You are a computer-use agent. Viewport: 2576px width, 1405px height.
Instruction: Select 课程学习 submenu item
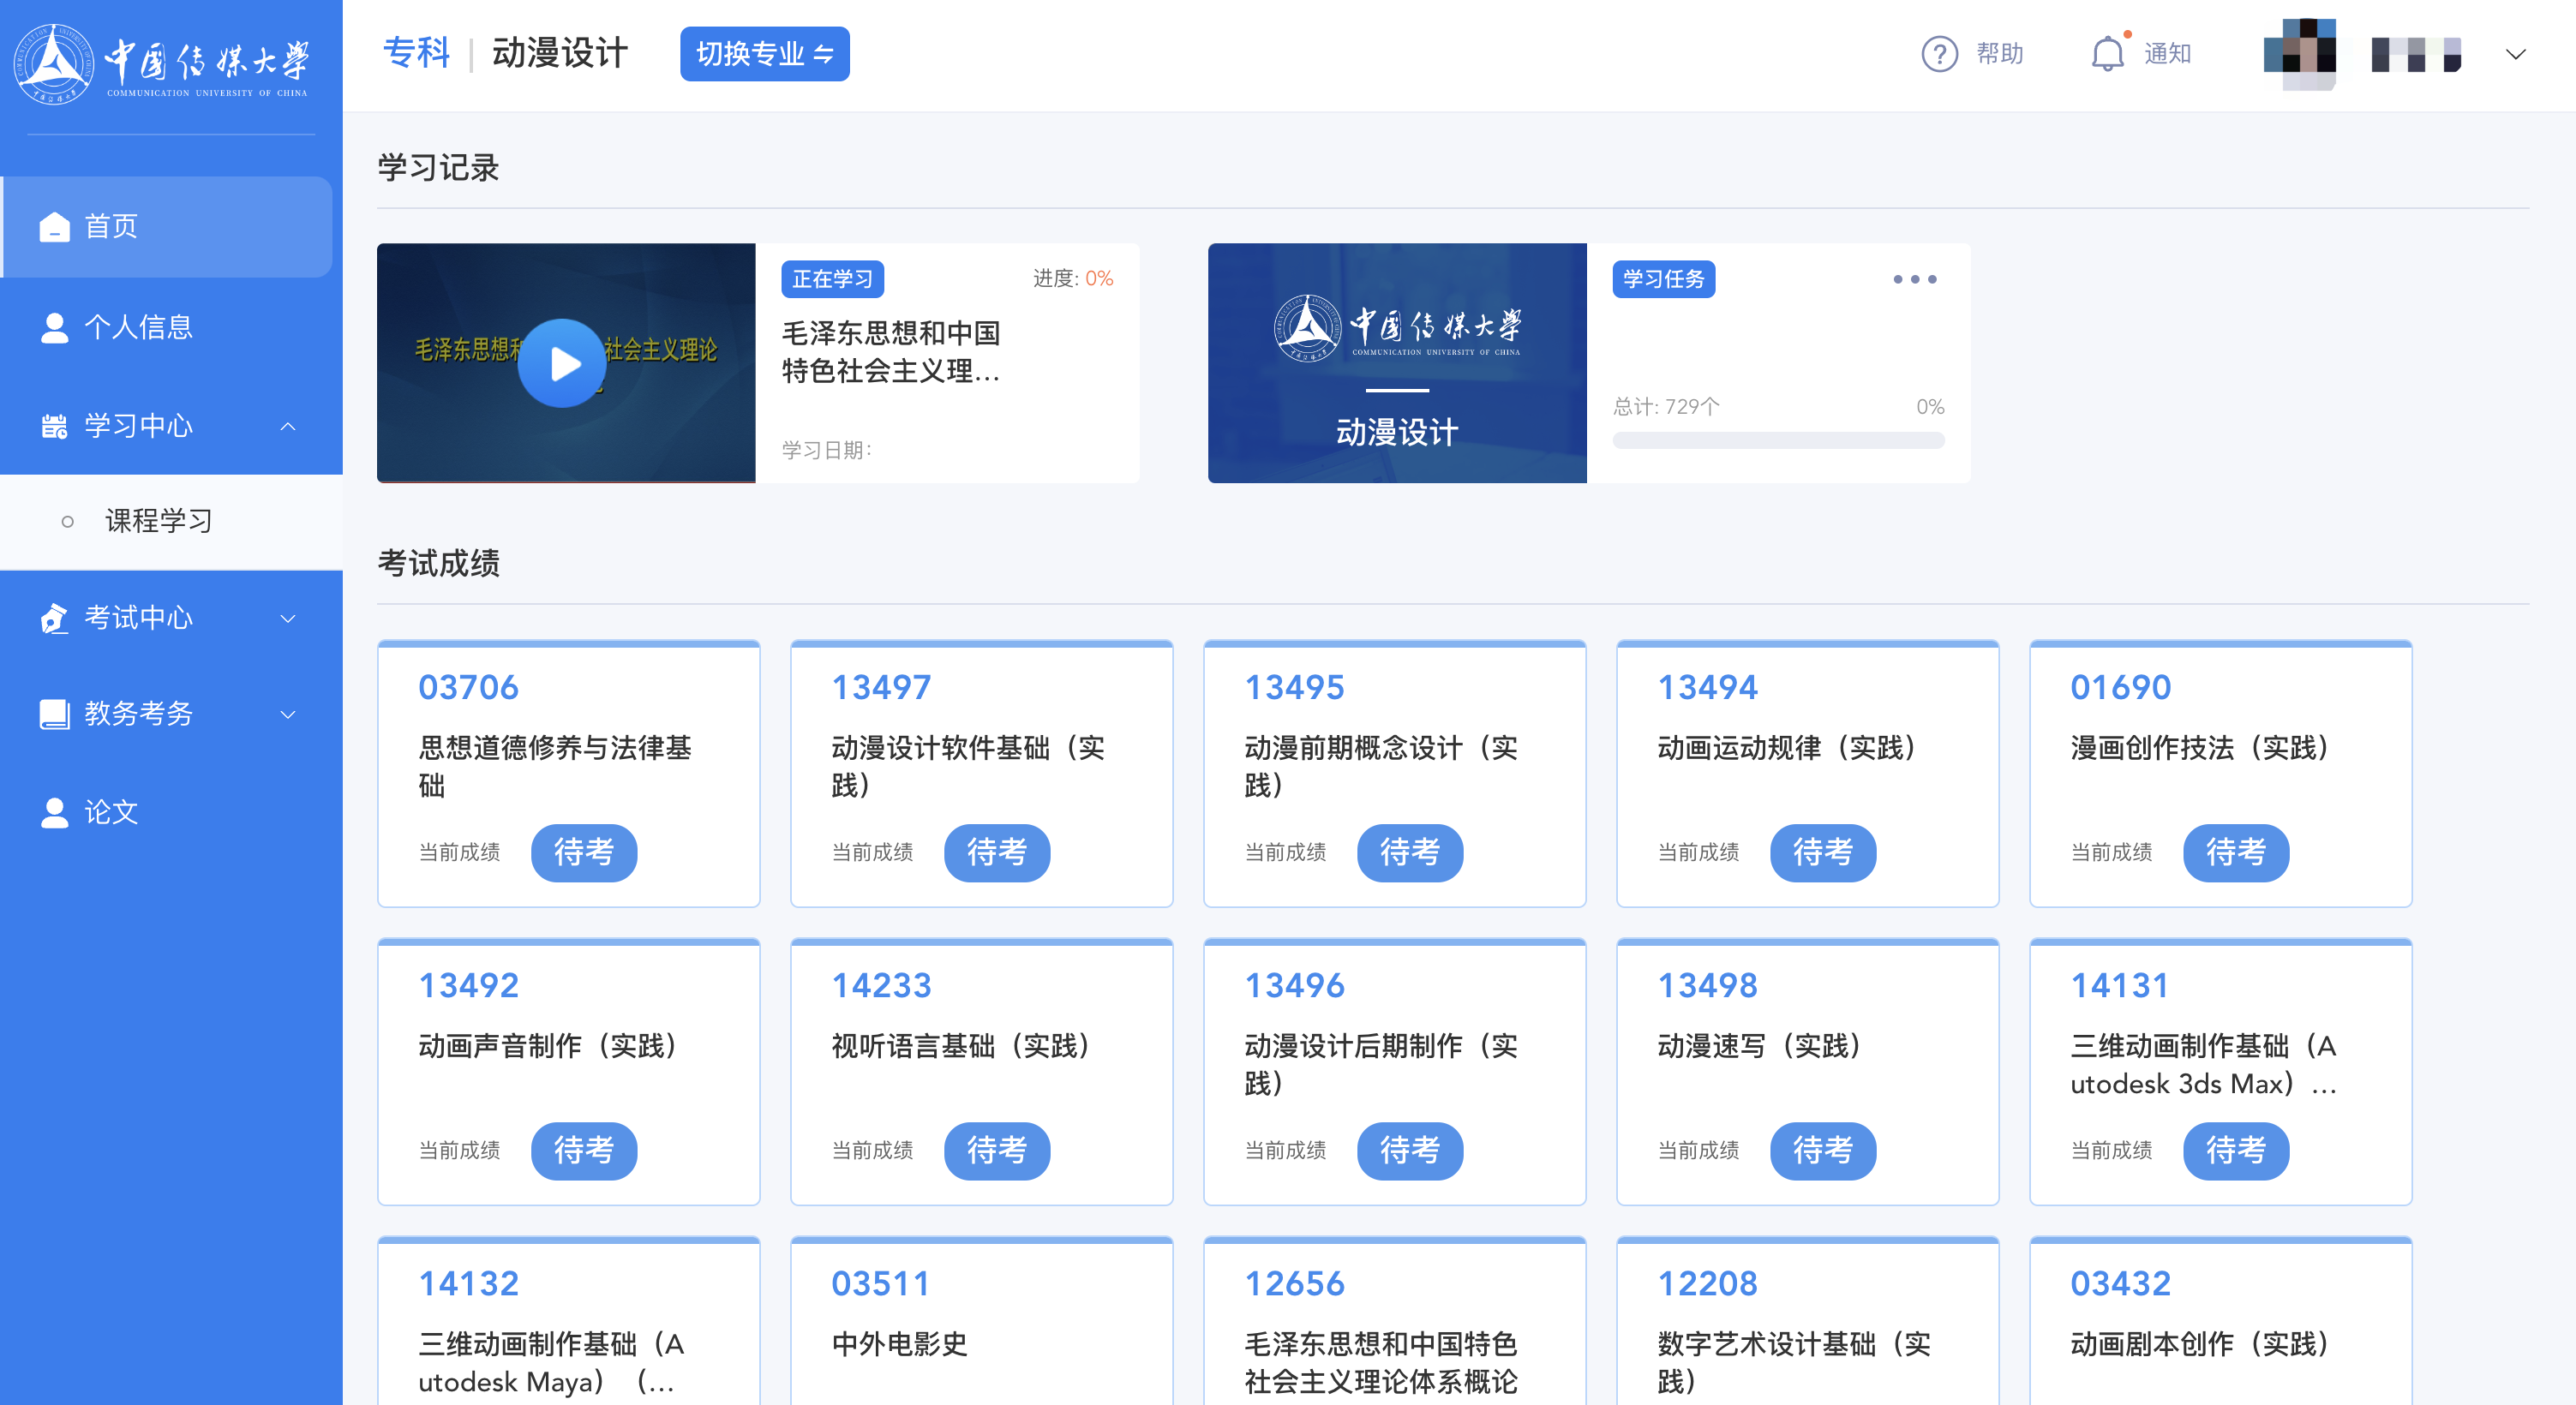coord(158,521)
